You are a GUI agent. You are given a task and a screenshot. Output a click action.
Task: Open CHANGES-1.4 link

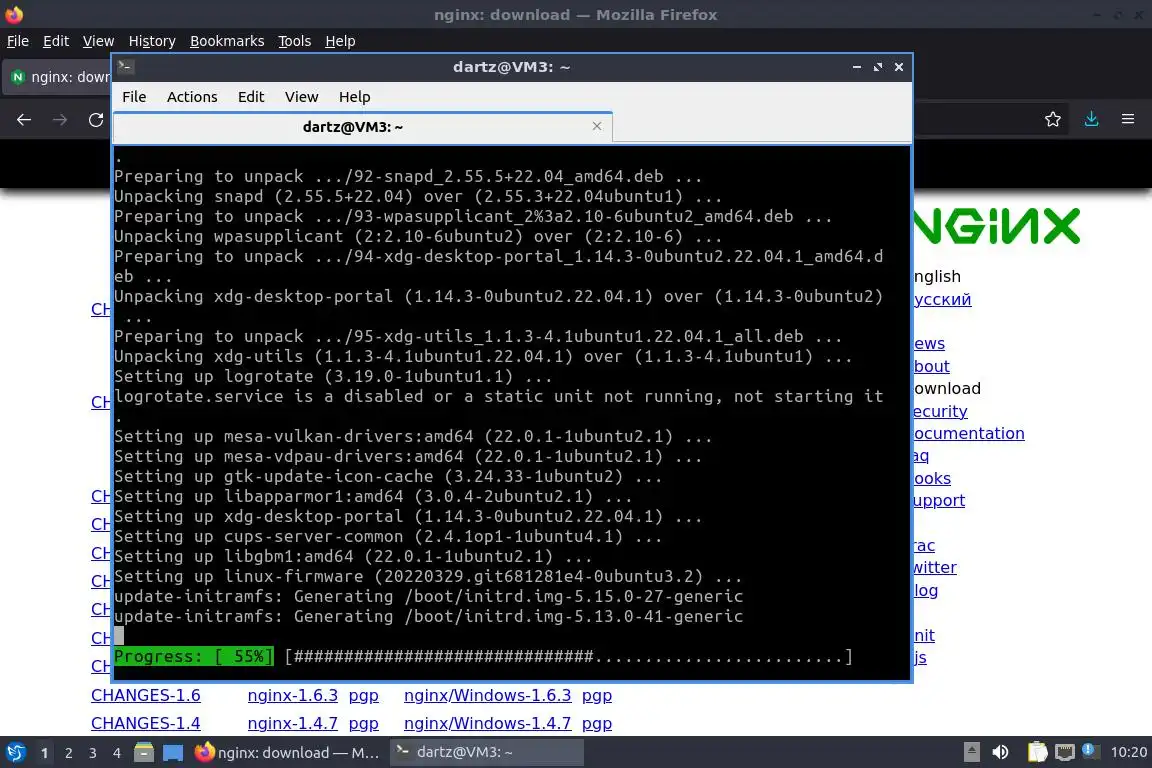tap(145, 723)
